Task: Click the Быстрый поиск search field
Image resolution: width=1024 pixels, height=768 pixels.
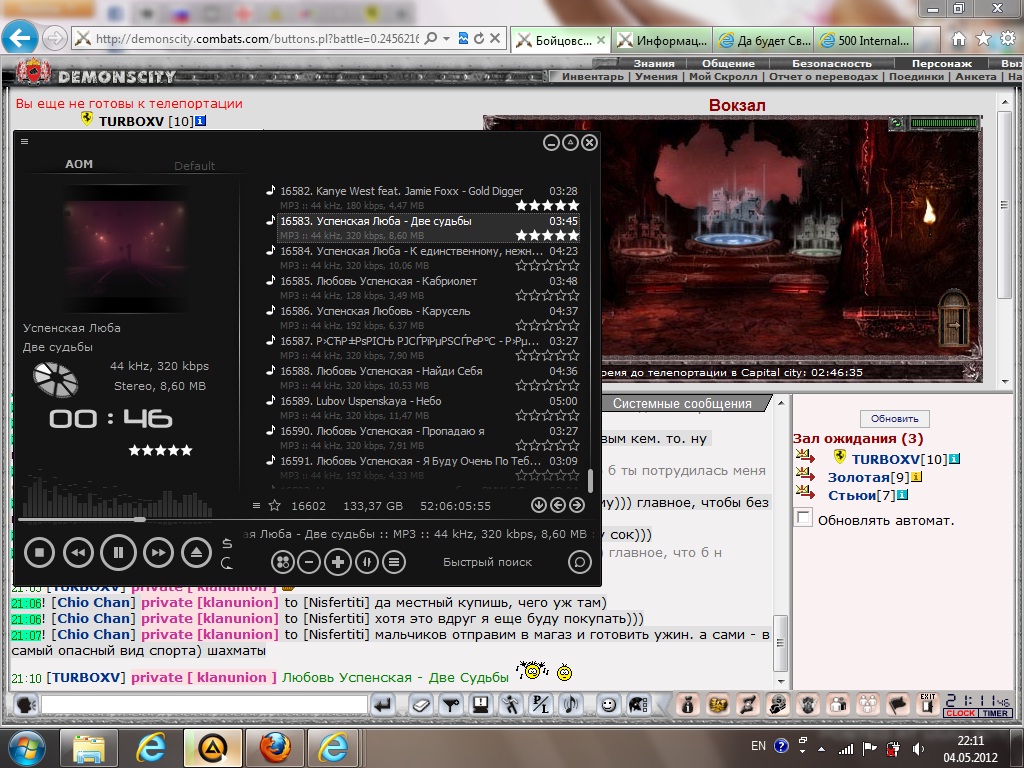Action: [487, 562]
